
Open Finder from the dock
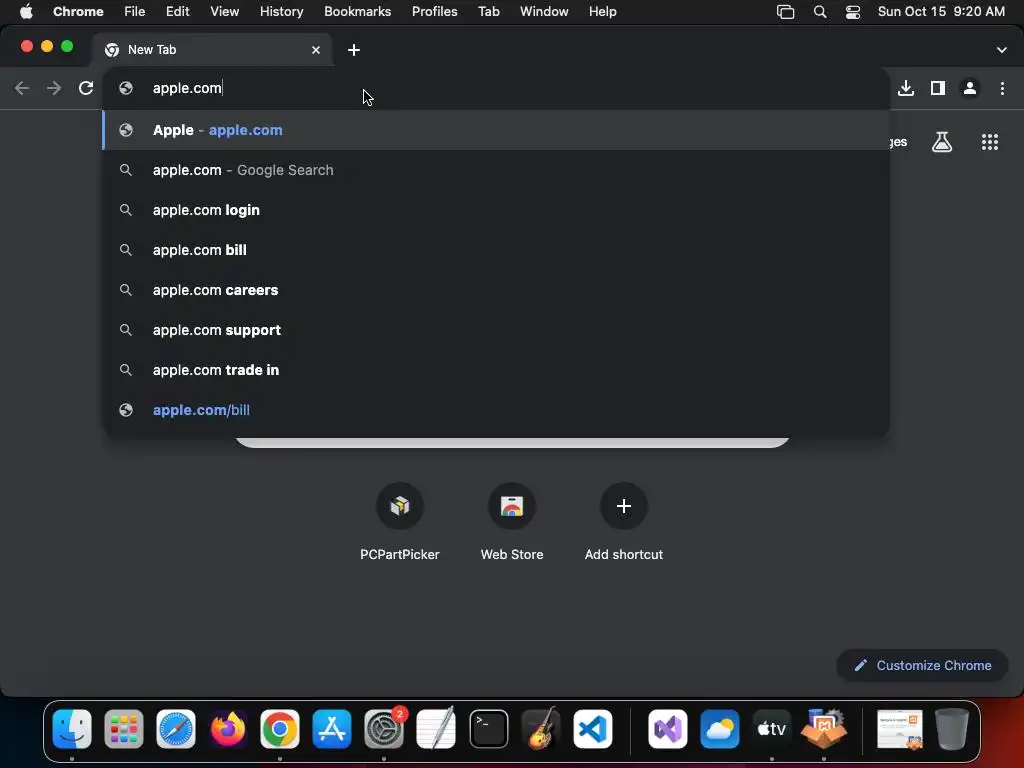[72, 729]
